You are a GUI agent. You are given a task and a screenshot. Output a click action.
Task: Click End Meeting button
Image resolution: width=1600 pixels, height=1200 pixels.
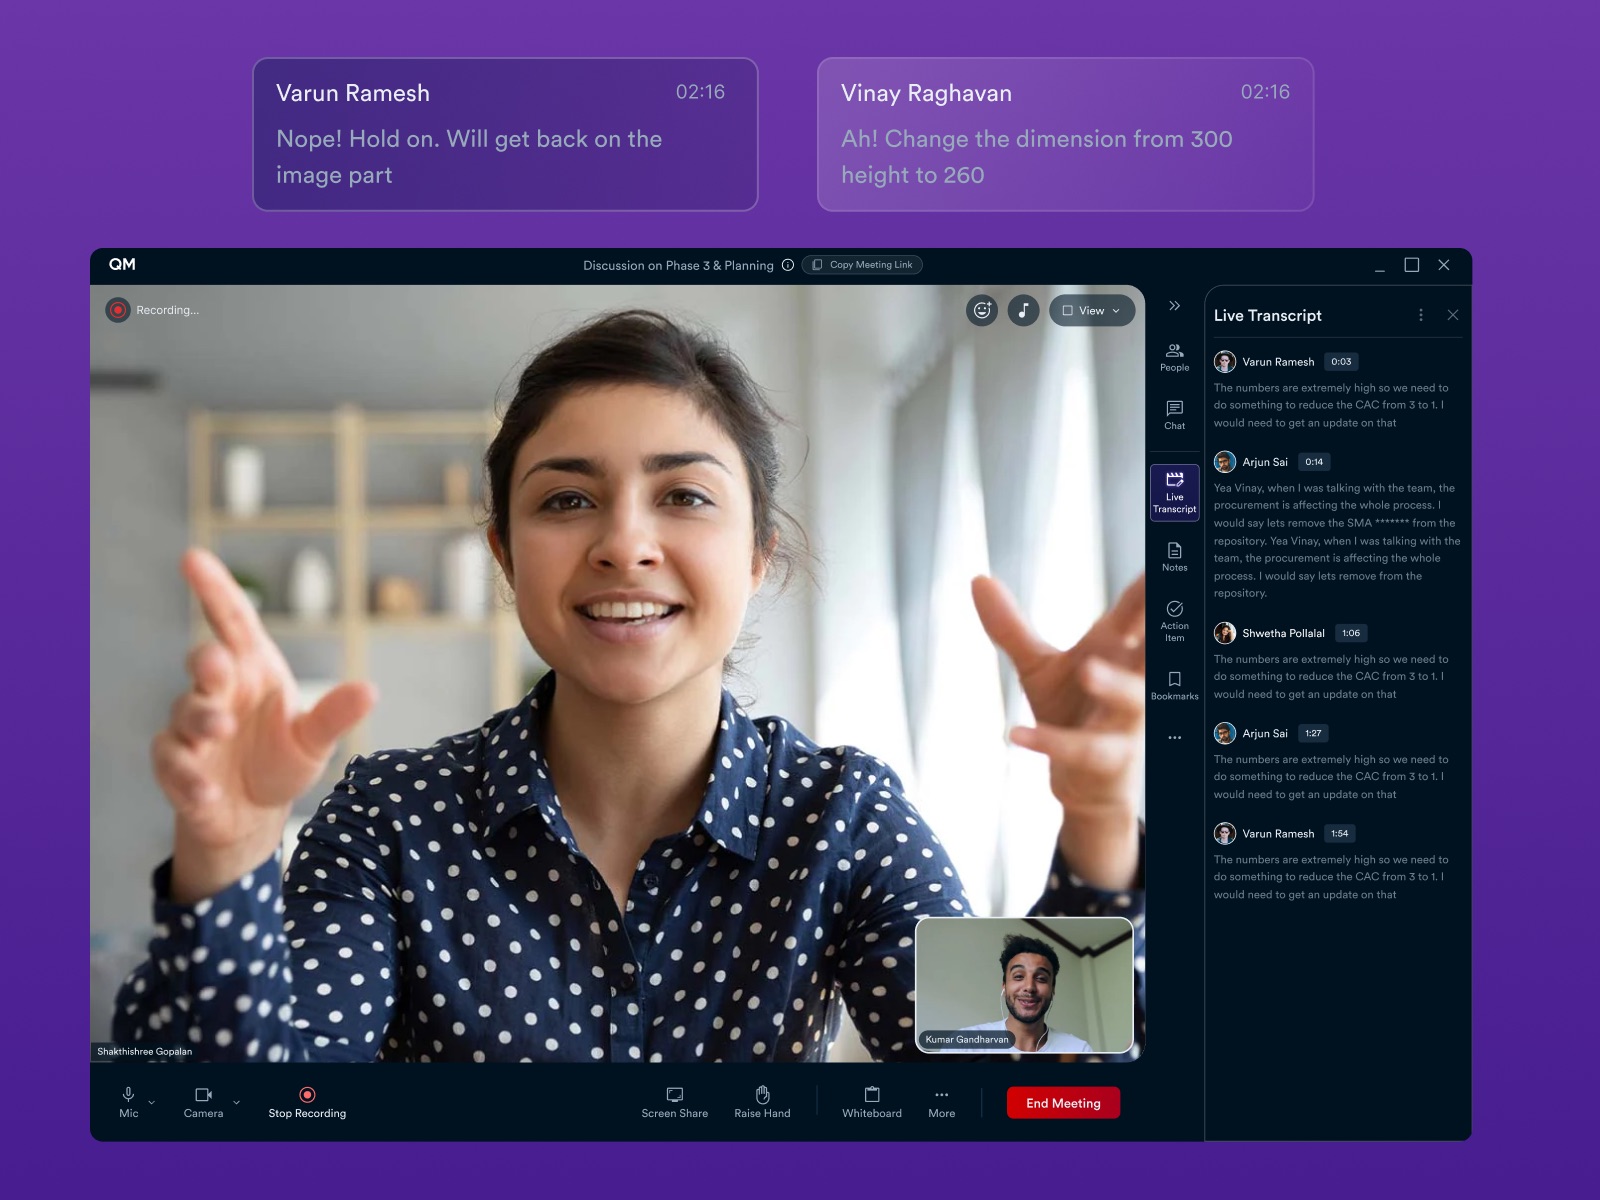[x=1063, y=1103]
